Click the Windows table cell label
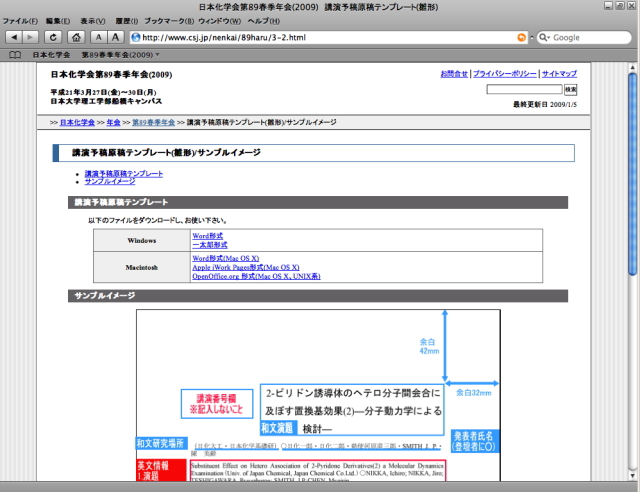 coord(142,240)
